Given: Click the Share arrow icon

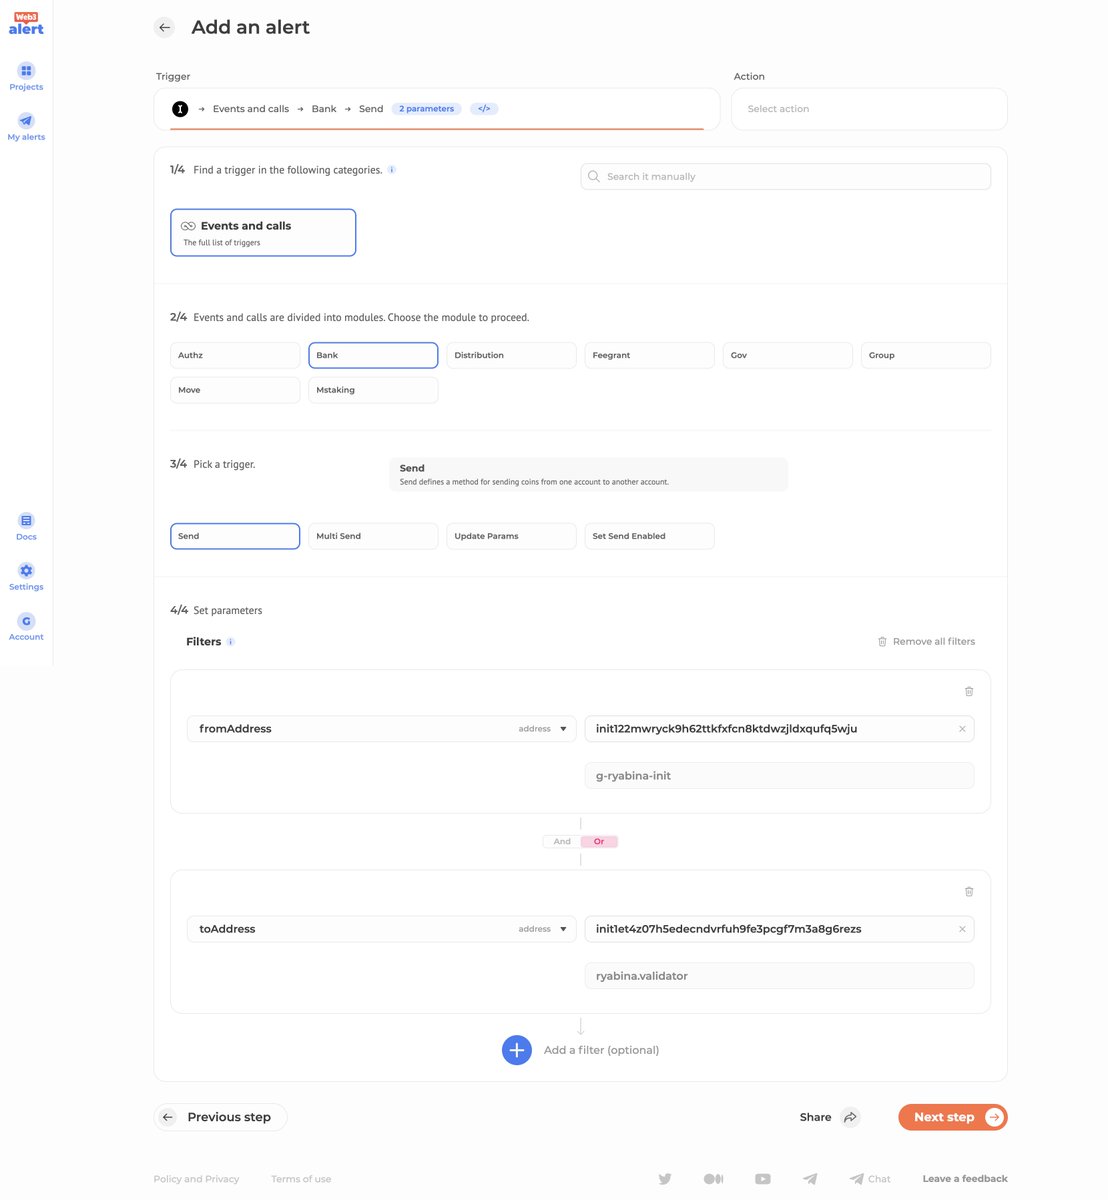Looking at the screenshot, I should pos(850,1117).
